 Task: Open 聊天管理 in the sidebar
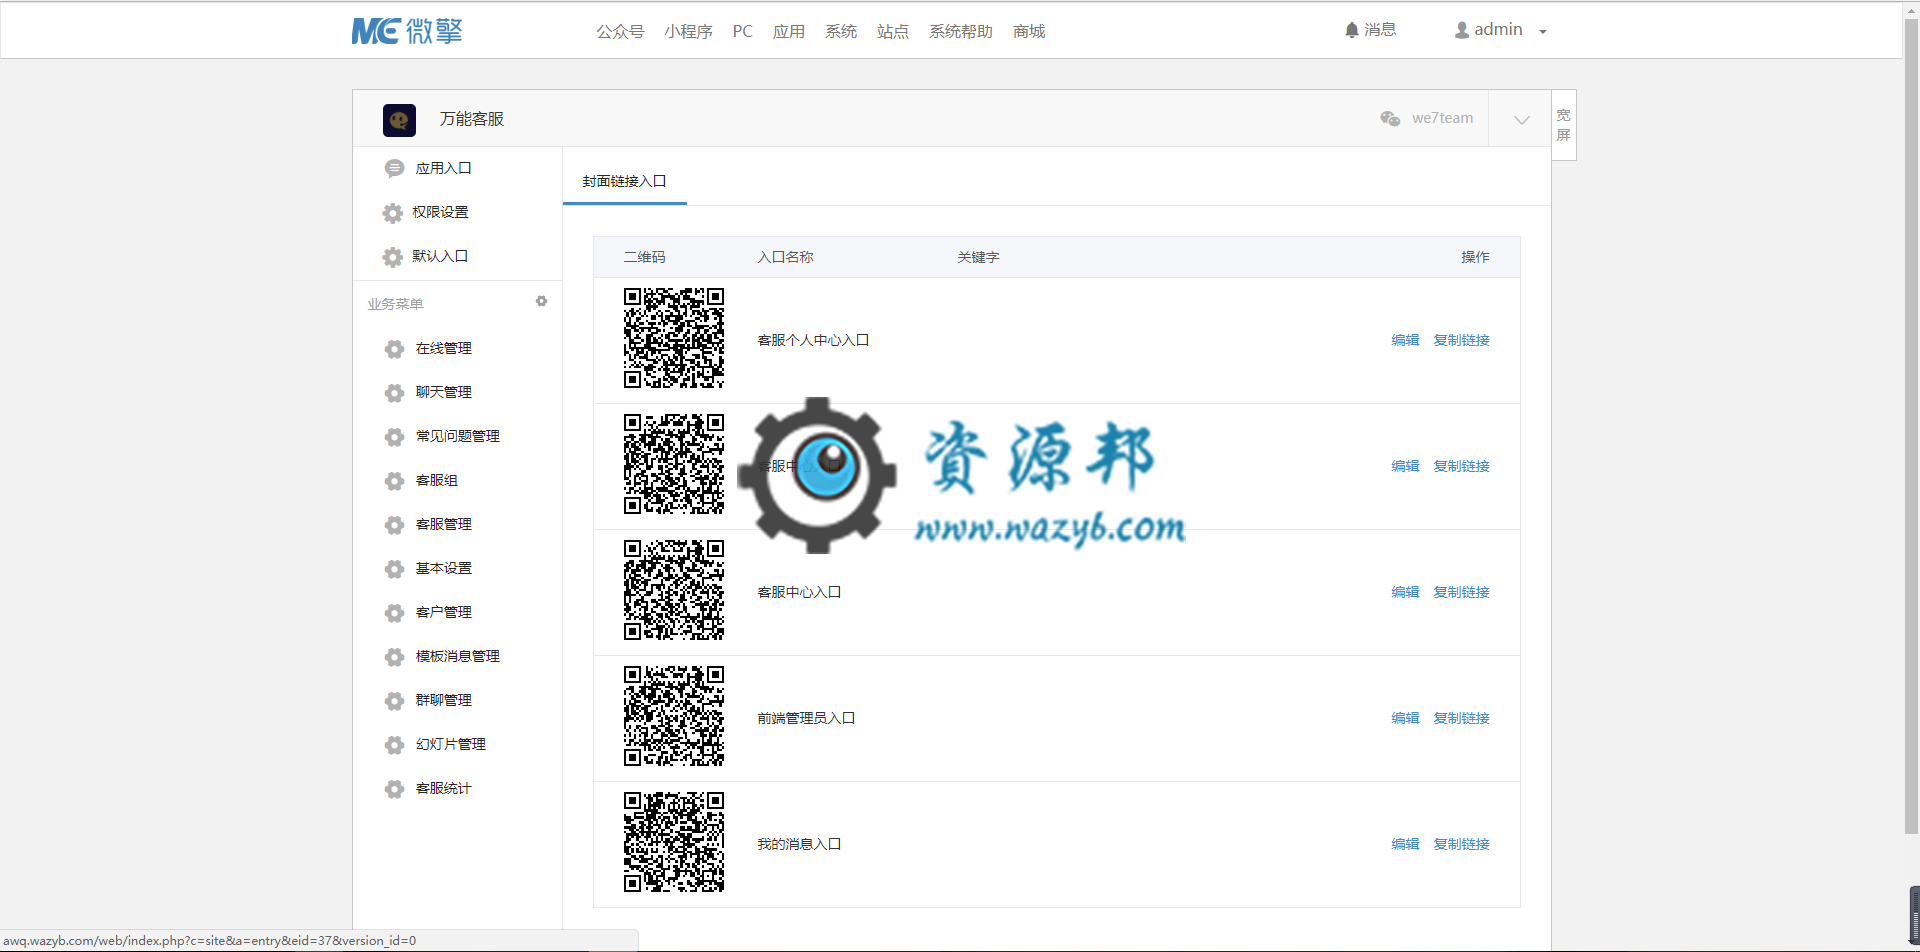[x=443, y=392]
